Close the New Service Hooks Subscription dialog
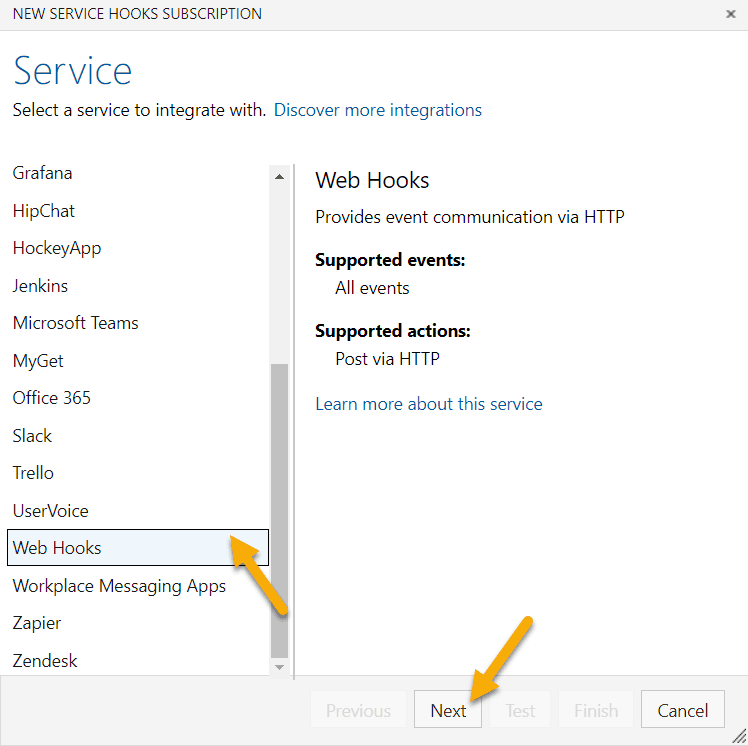Screen dimensions: 748x746 tap(730, 14)
